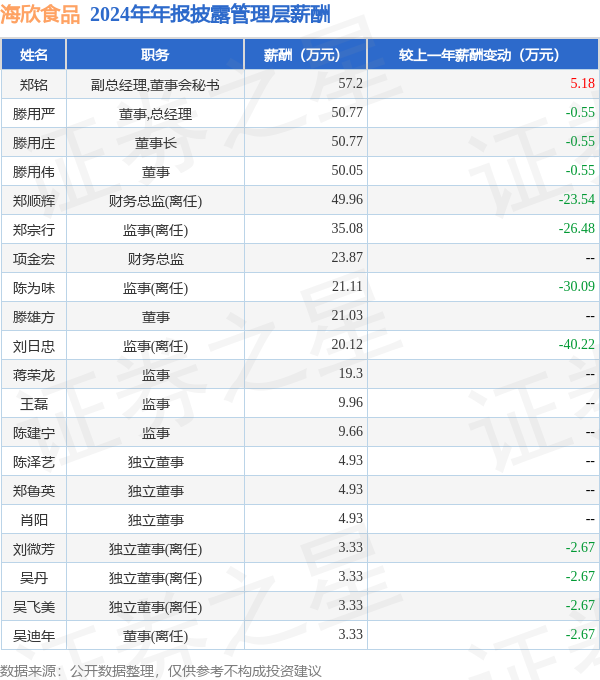Click 董事(离任) position in 吴迪年 row
Viewport: 600px width, 680px height.
point(155,637)
